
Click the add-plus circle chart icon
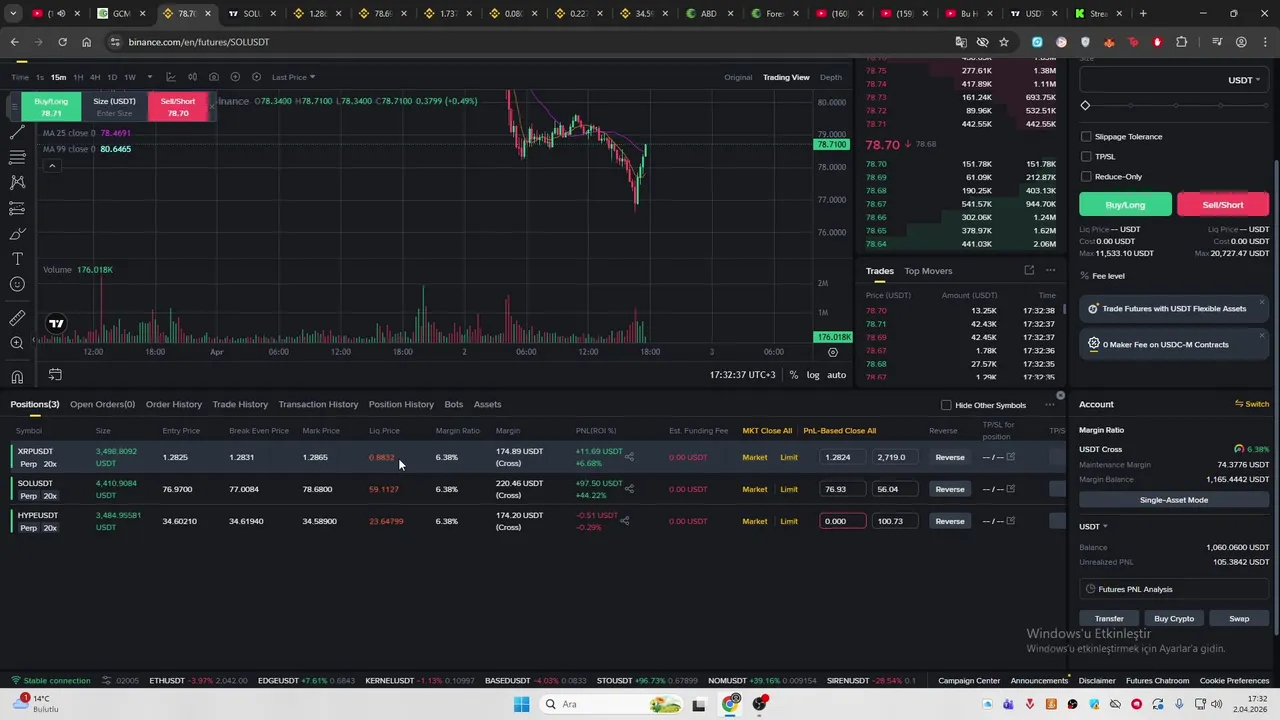coord(235,77)
